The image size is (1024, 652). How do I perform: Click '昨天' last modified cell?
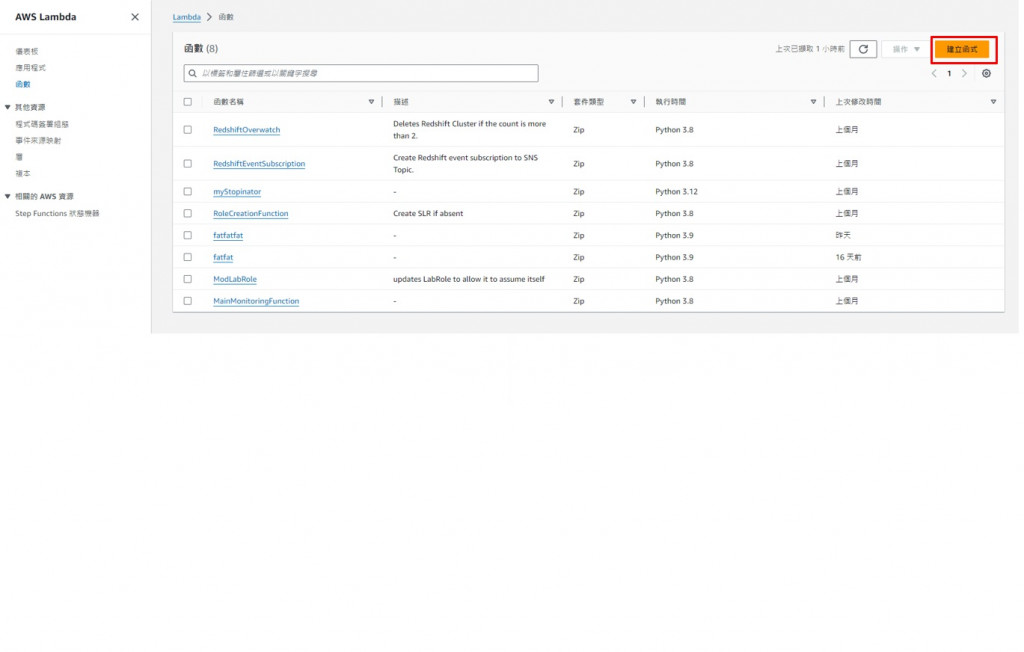point(842,235)
